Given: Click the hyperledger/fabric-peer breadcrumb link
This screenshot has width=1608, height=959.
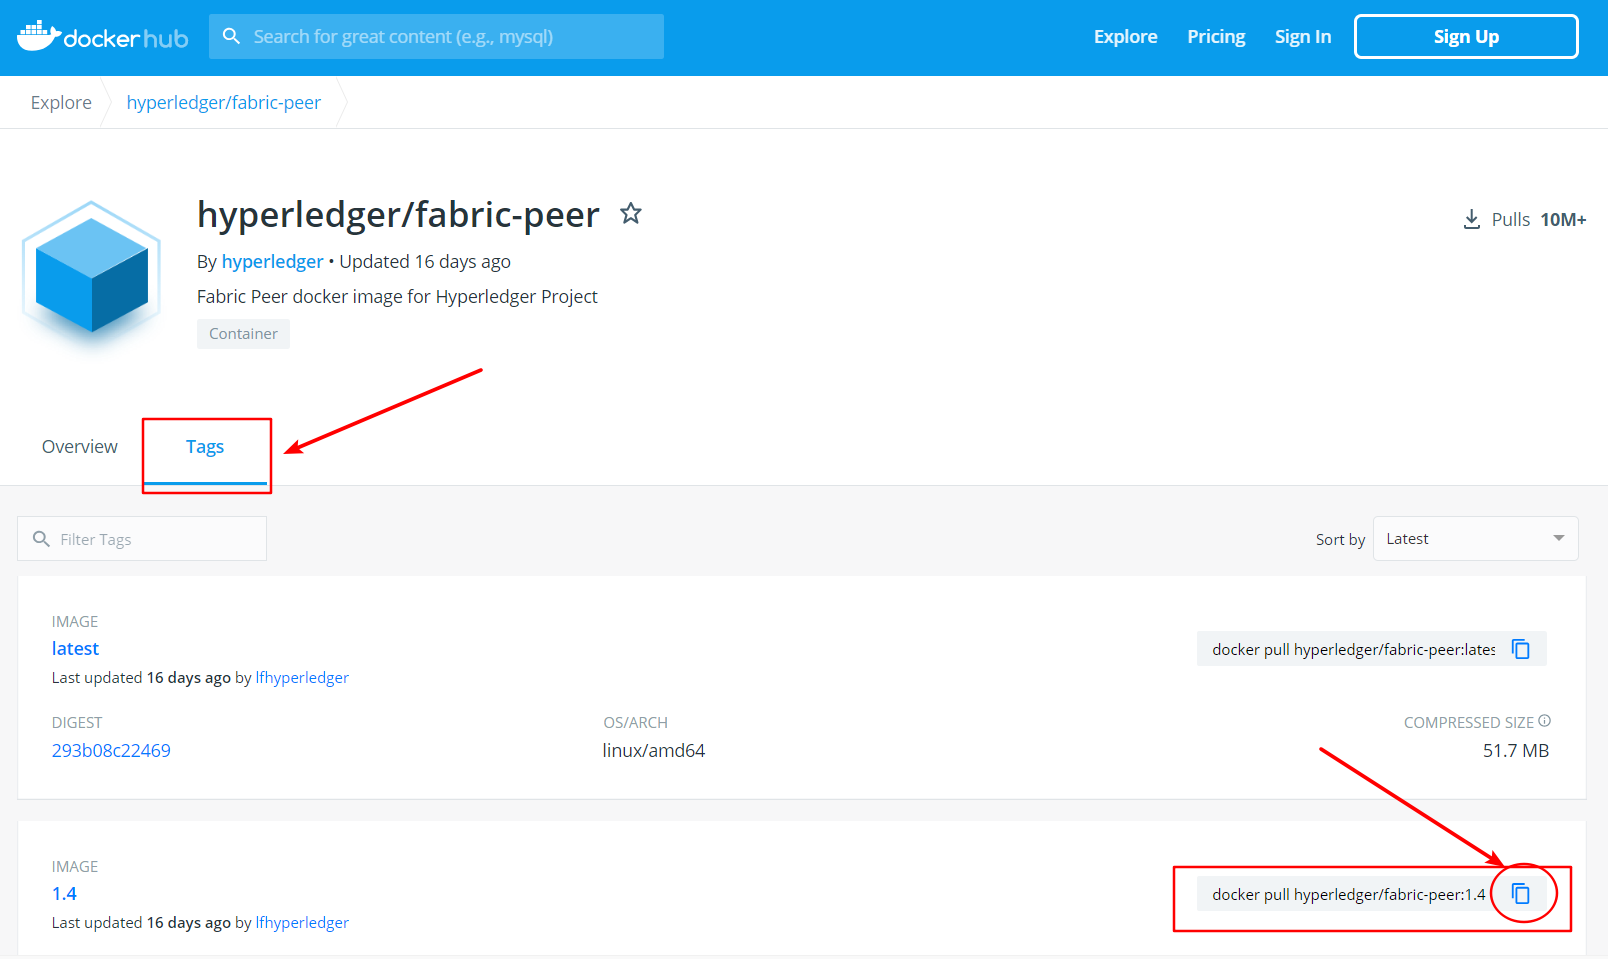Looking at the screenshot, I should coord(224,103).
